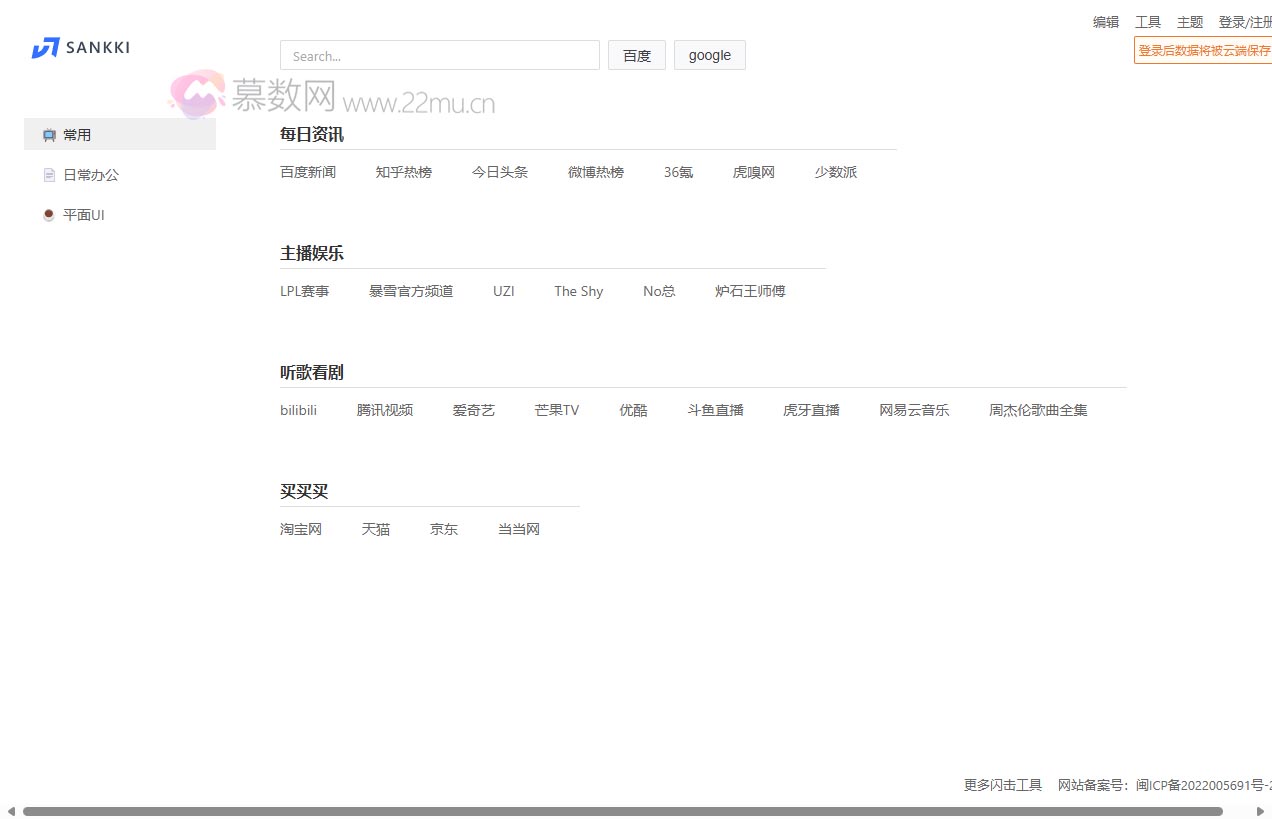Screen dimensions: 1272x819
Task: Select the TV icon beside 常用
Action: coord(48,134)
